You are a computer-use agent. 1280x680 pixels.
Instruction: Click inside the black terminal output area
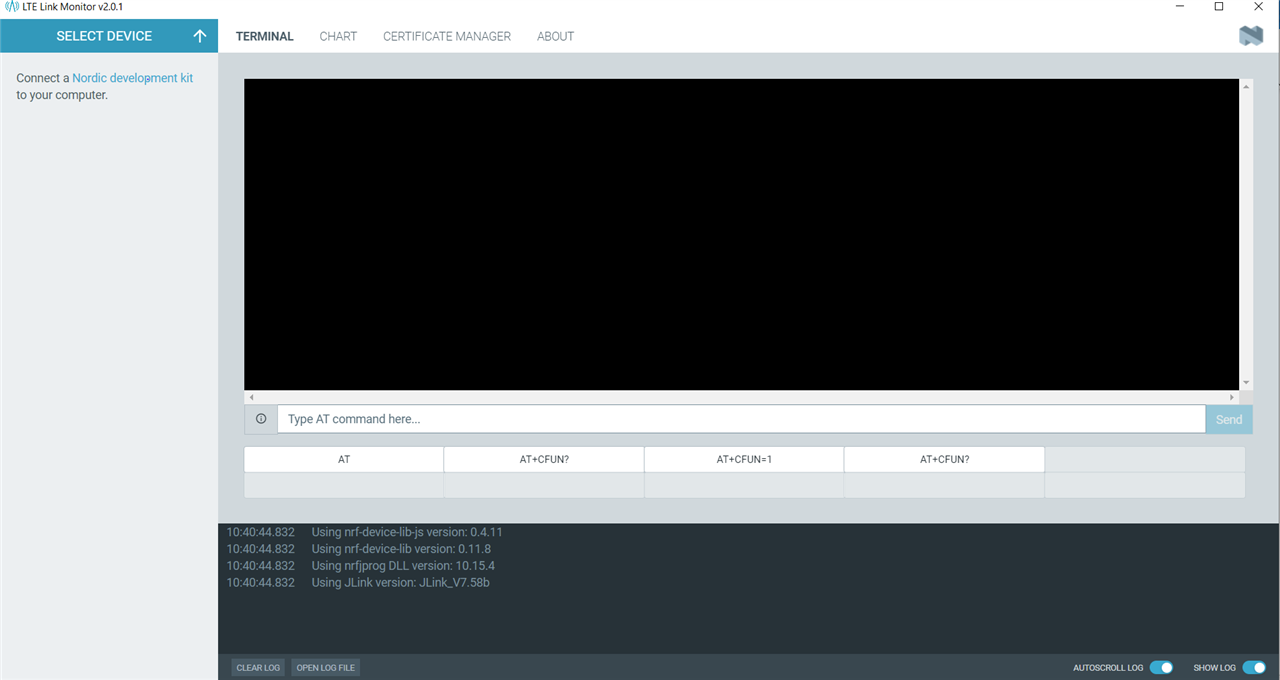[x=741, y=234]
